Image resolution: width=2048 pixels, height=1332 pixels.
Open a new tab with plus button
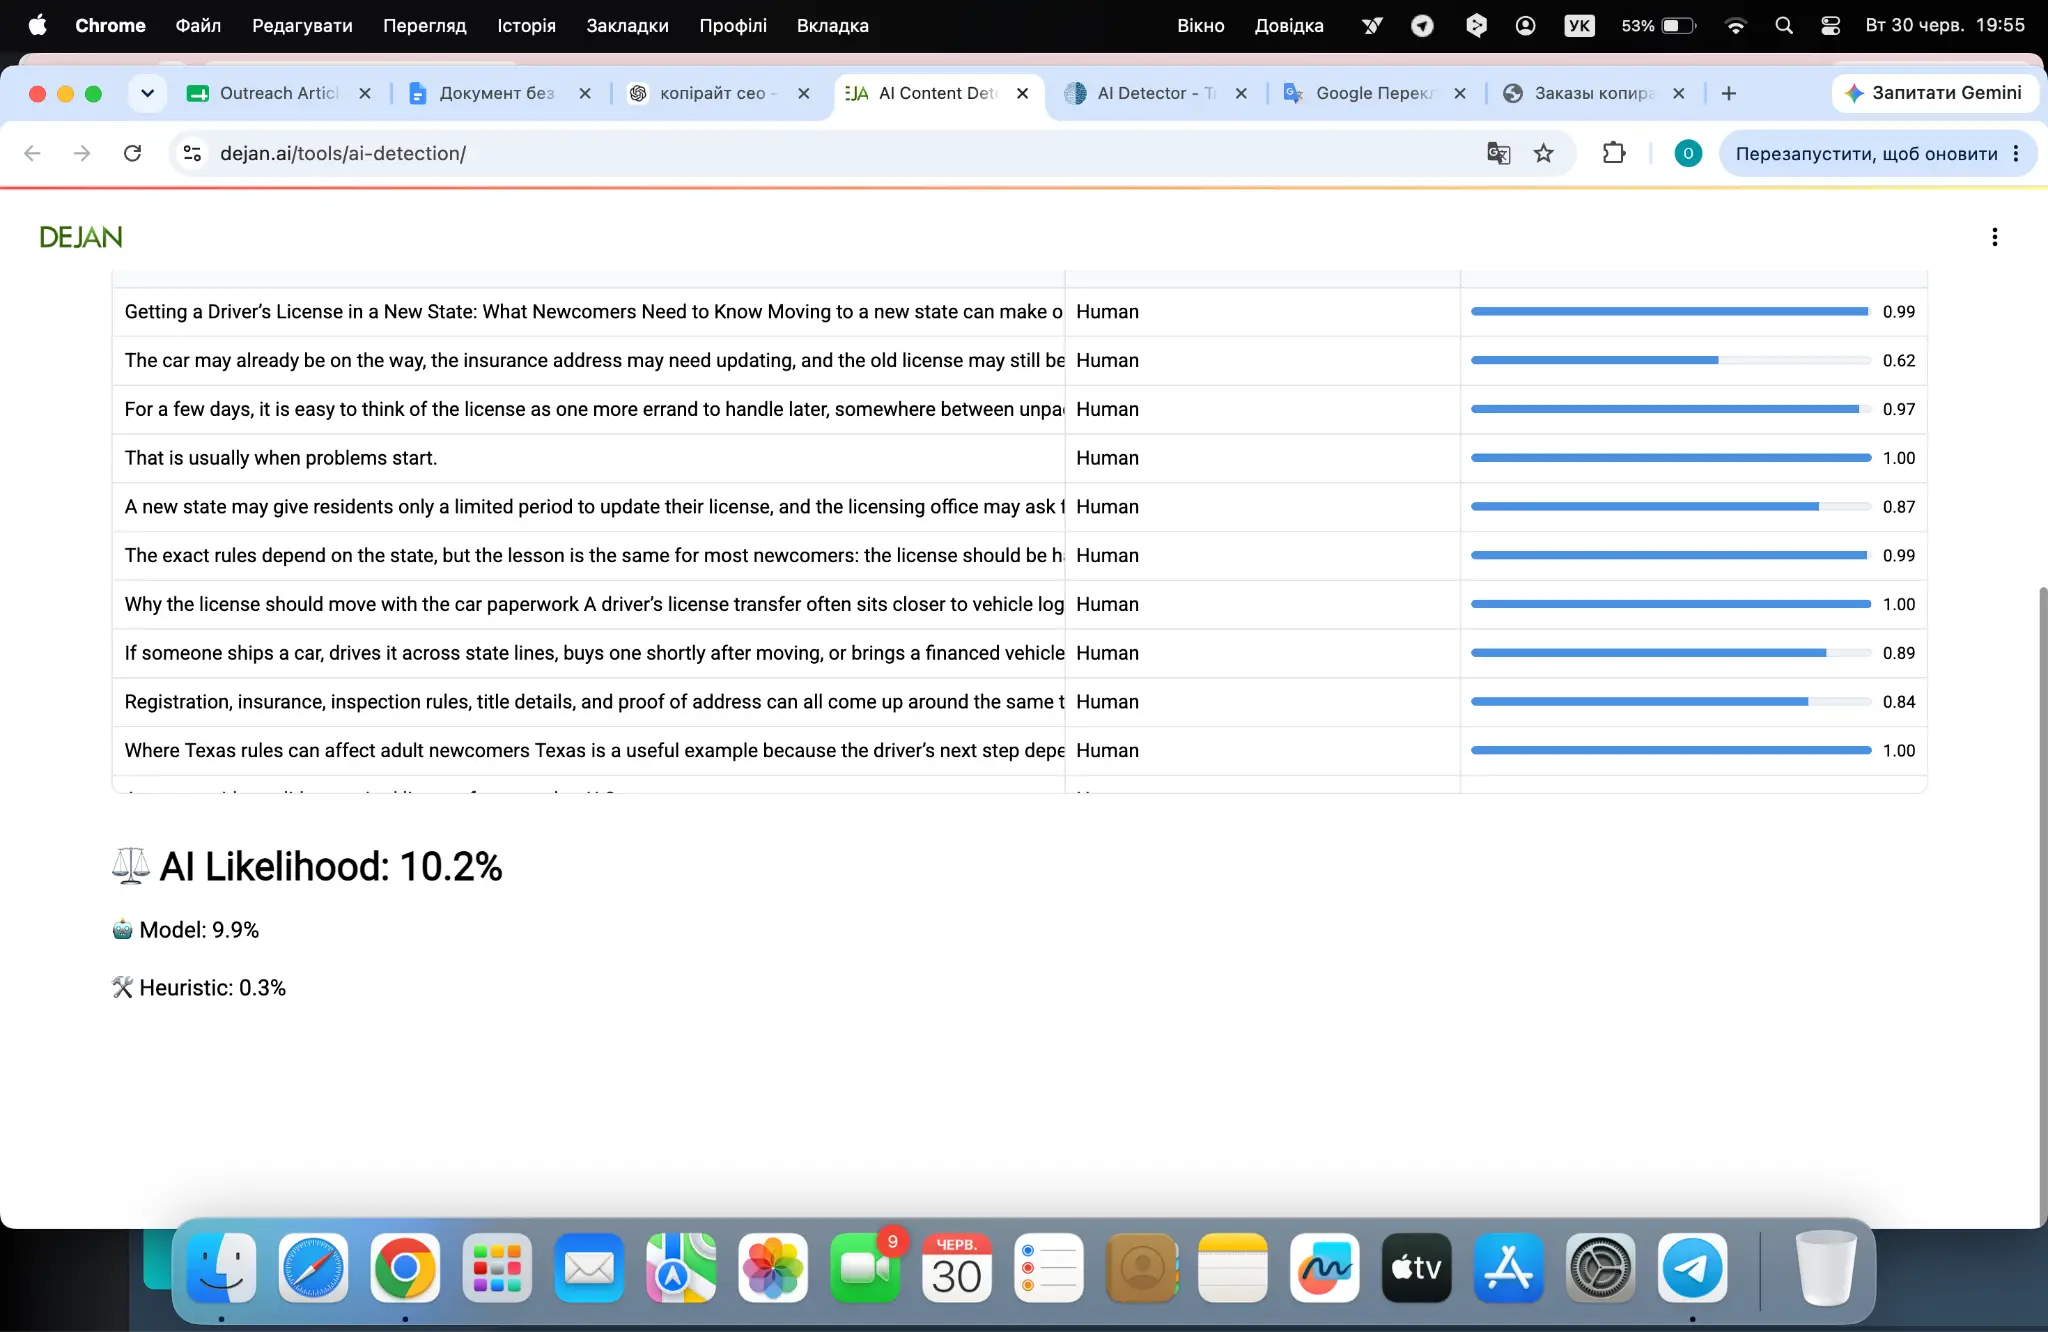point(1728,93)
